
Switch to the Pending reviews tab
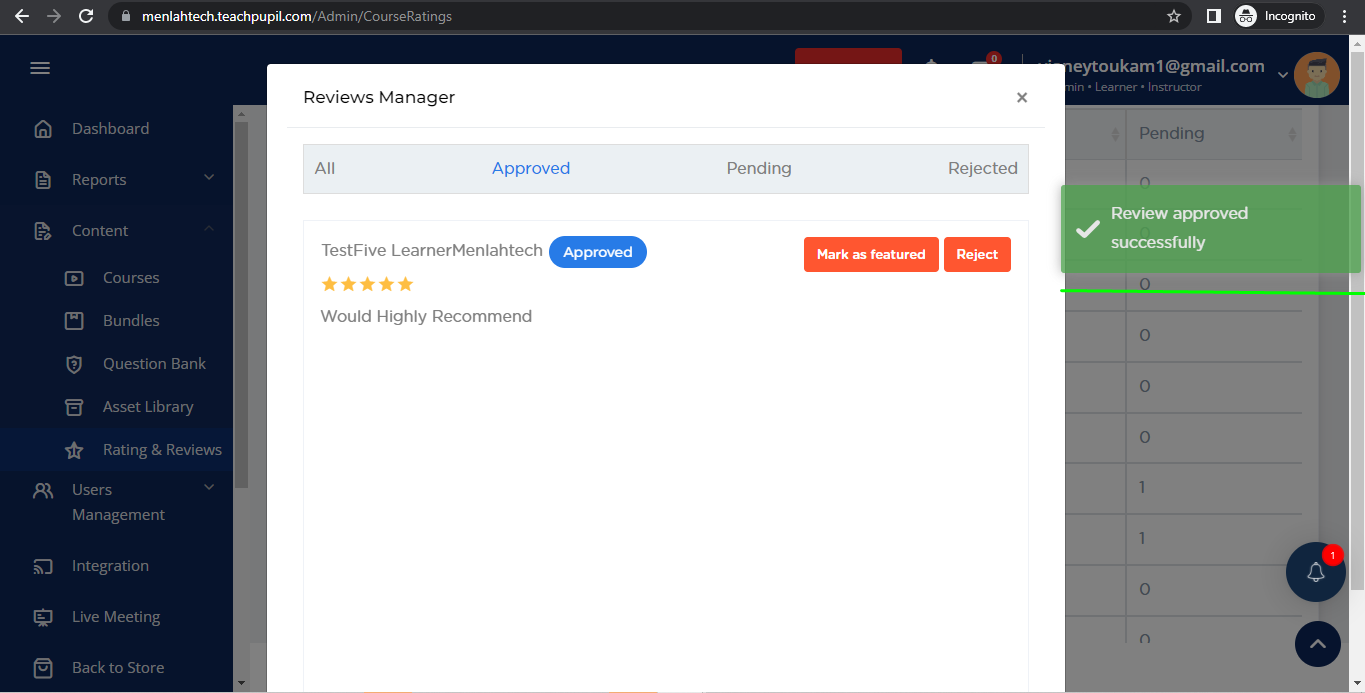click(758, 168)
